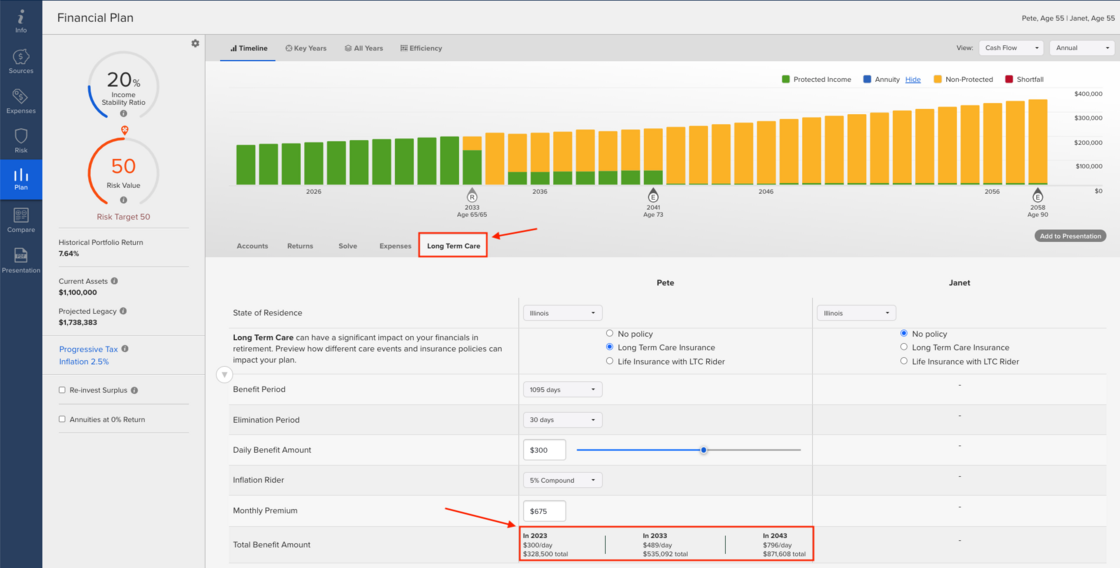Enable Re-invest Surplus checkbox
Screen dimensions: 1120x568
point(62,391)
